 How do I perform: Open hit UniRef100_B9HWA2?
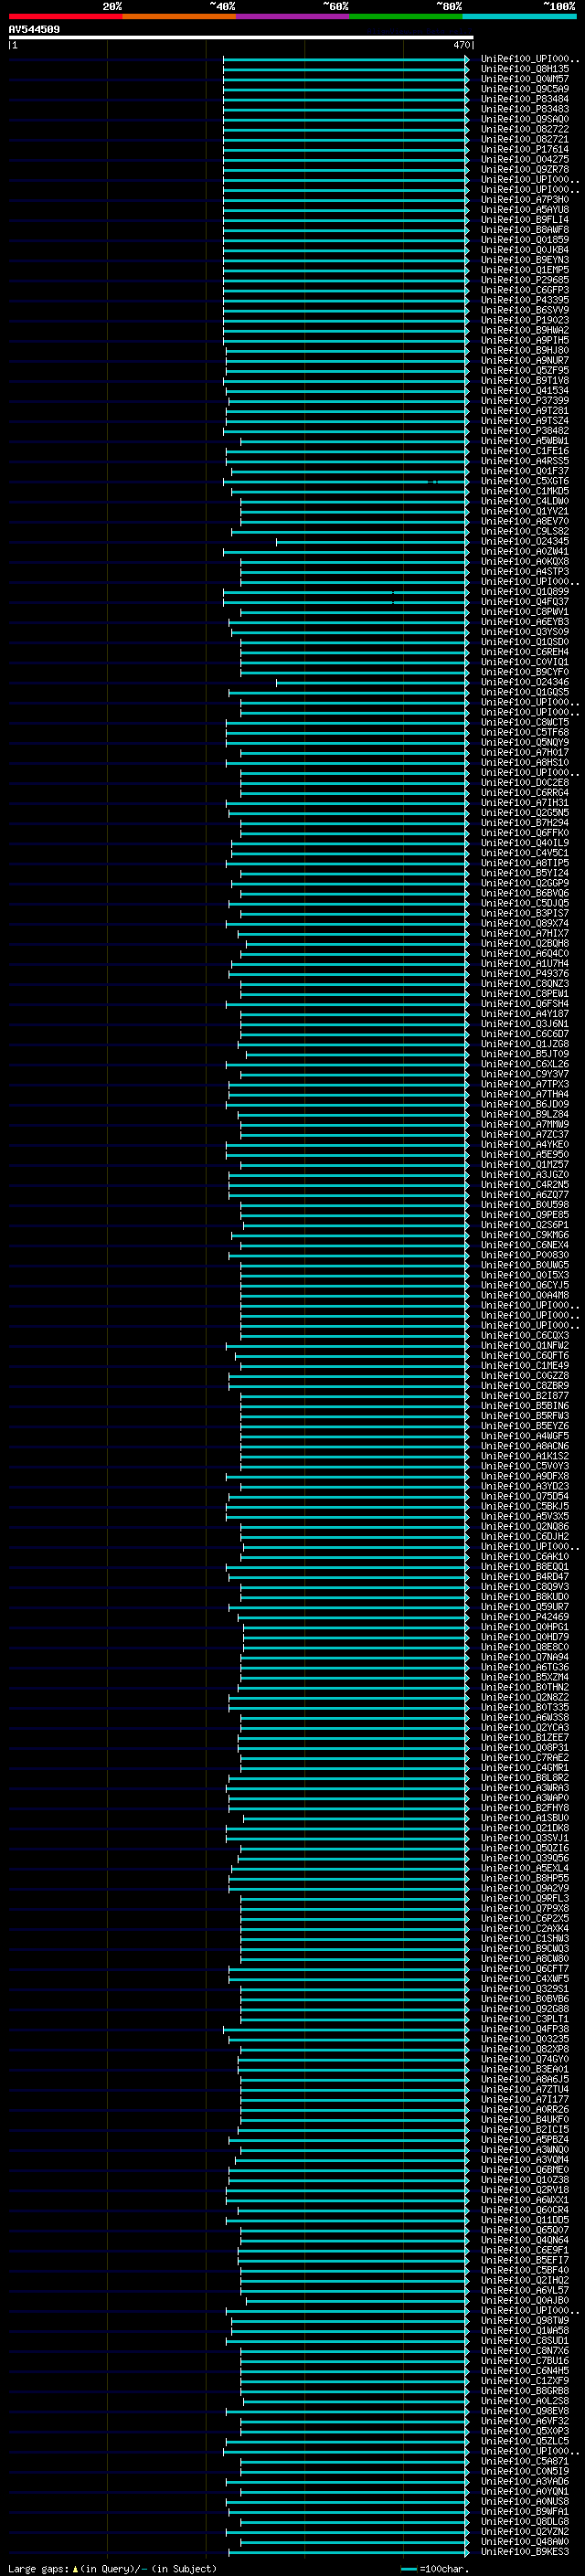(x=524, y=330)
